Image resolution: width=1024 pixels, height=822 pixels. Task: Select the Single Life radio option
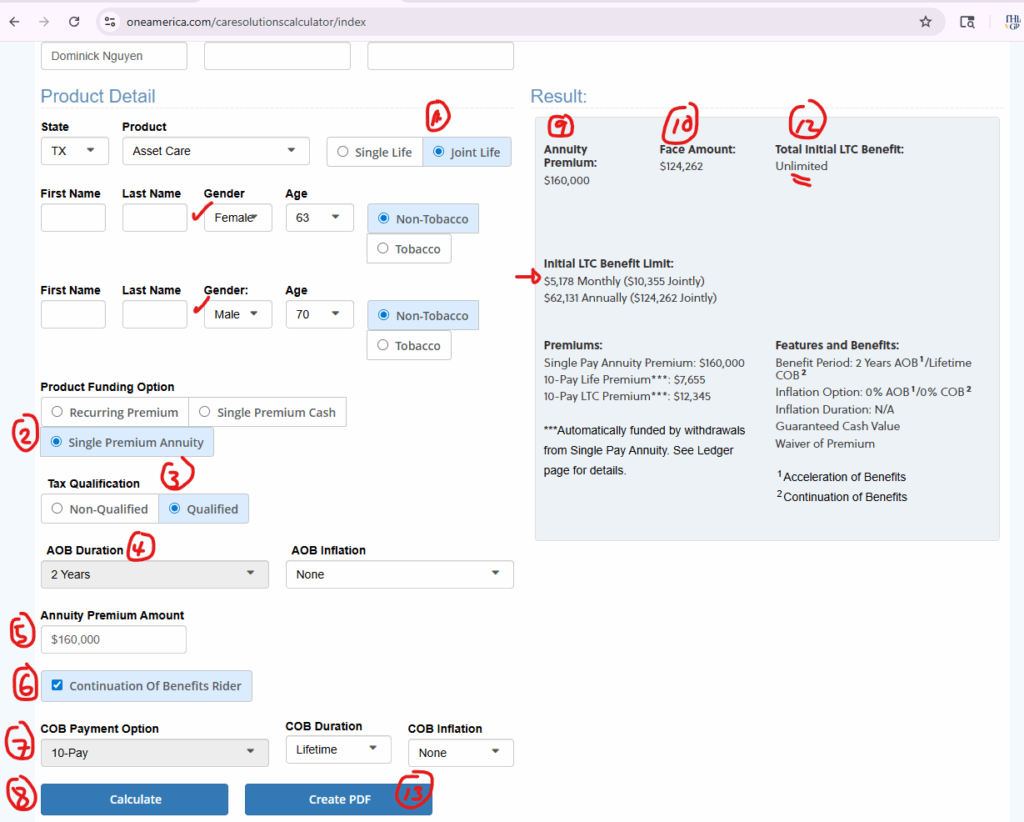point(343,152)
